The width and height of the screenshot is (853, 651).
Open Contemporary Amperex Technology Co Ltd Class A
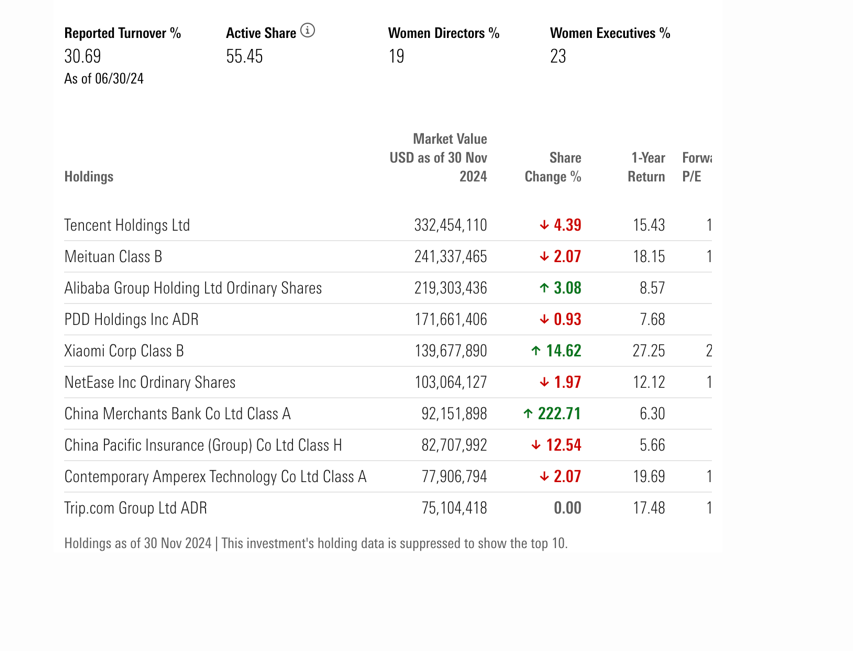click(x=215, y=477)
